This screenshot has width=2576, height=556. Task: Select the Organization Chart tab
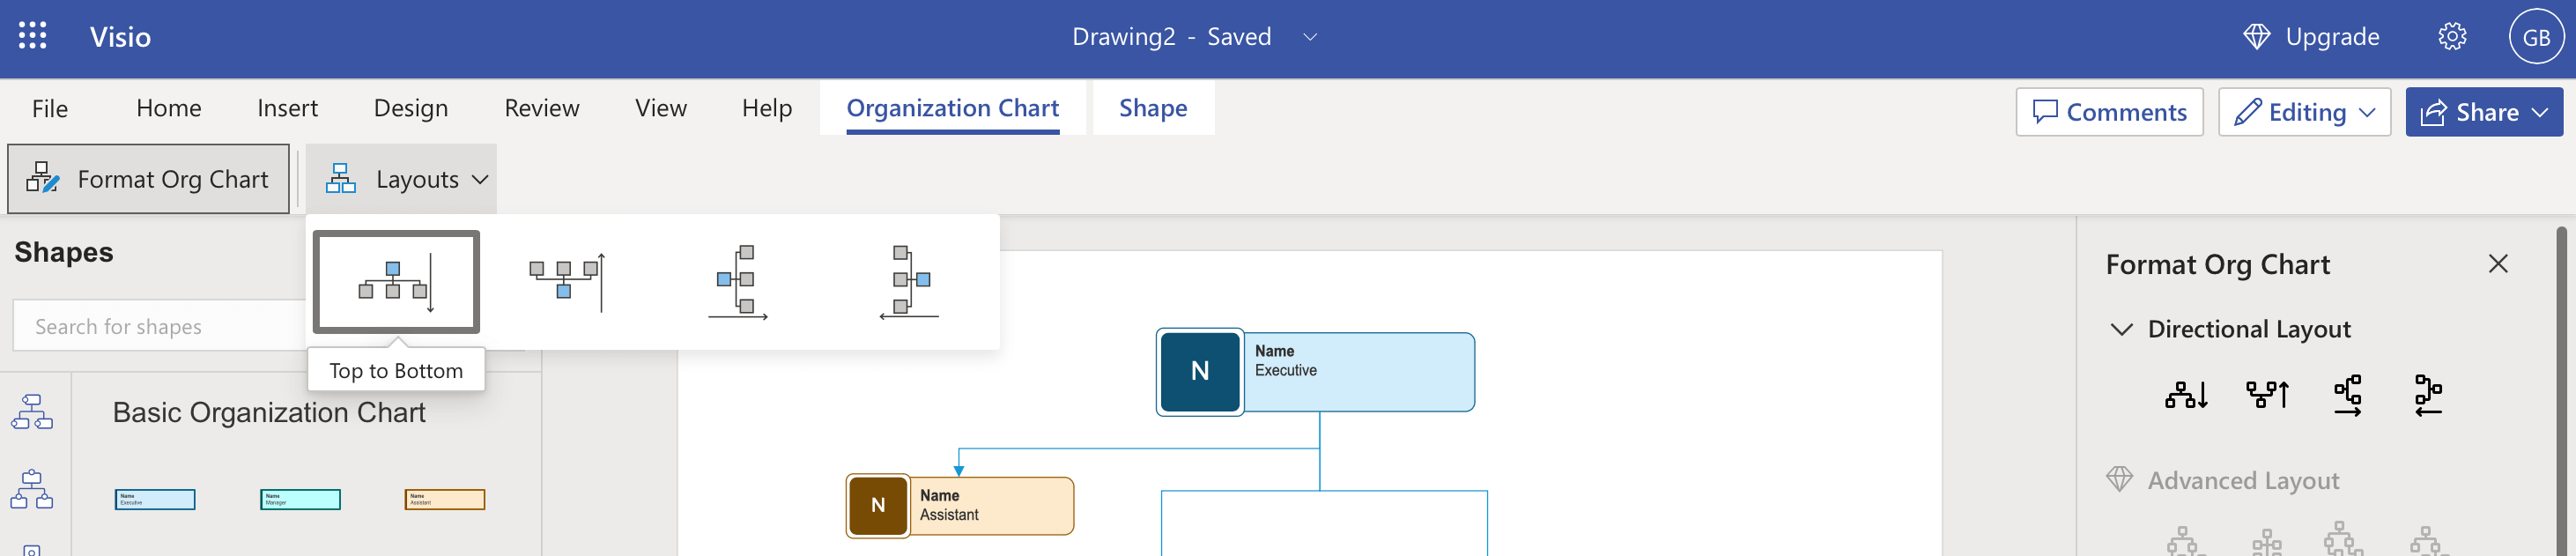tap(953, 108)
